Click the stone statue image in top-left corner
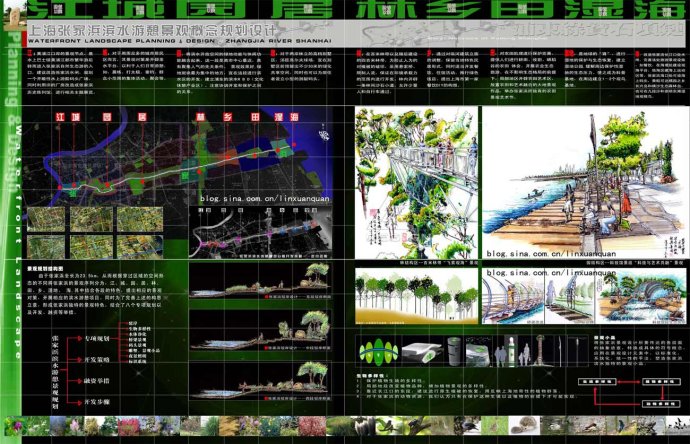 point(7,12)
